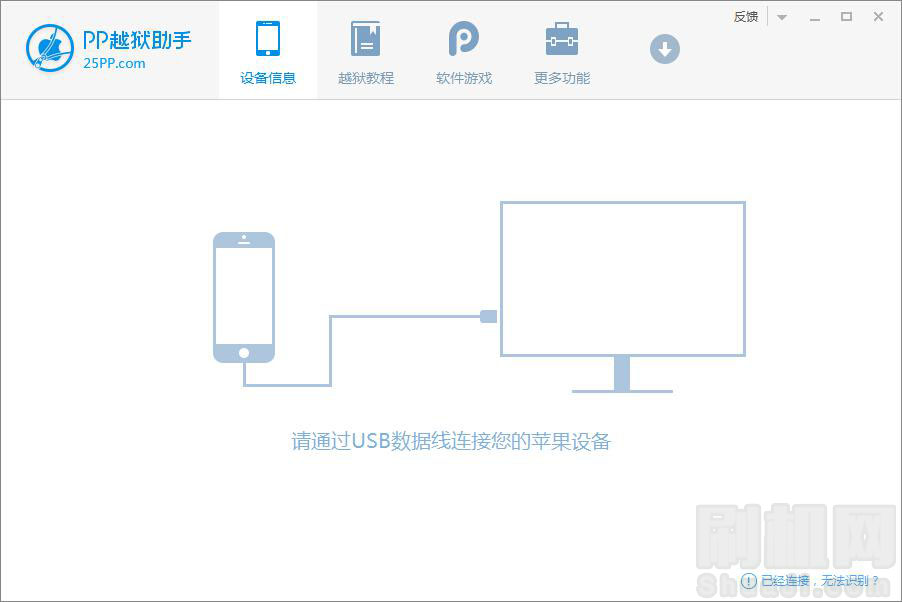902x602 pixels.
Task: Click 已经连接，无法识别？ help link
Action: point(820,581)
